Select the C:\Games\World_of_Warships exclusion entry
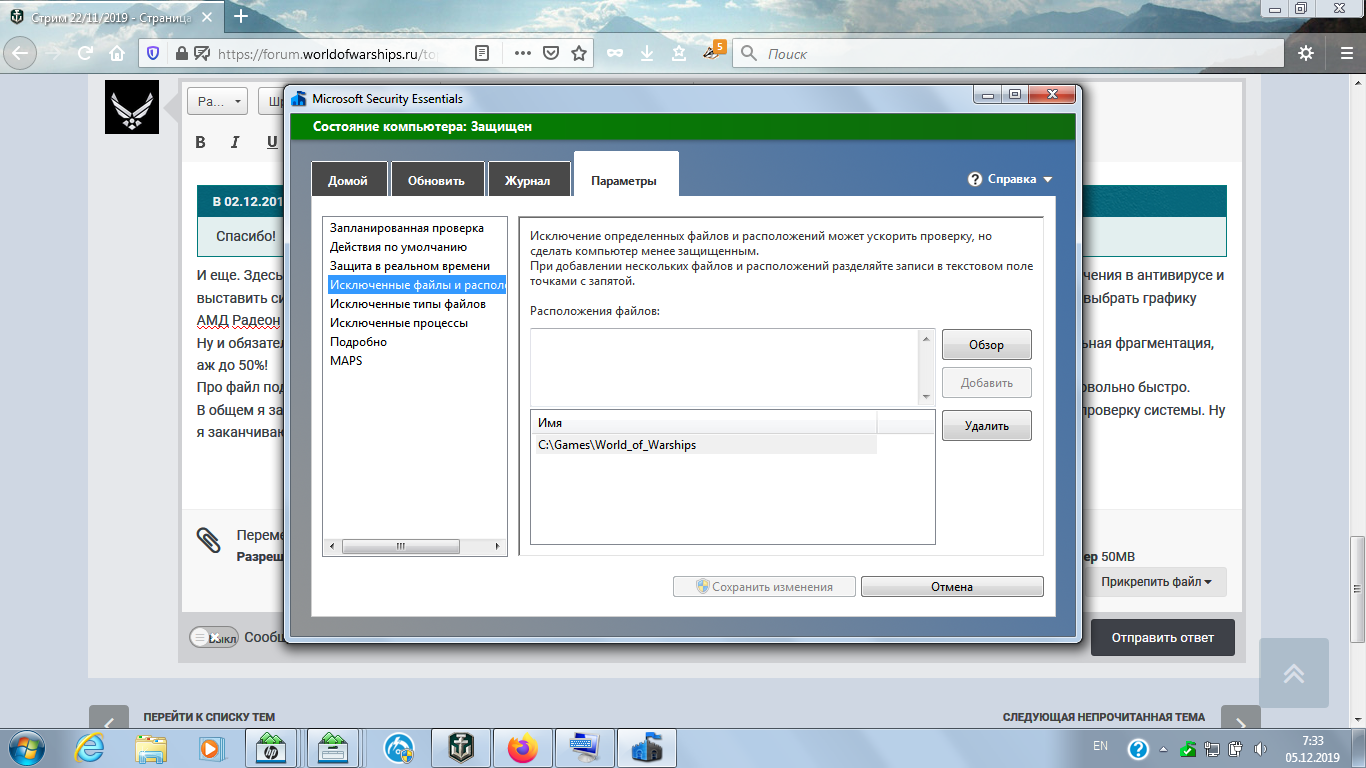Image resolution: width=1366 pixels, height=768 pixels. click(x=617, y=445)
